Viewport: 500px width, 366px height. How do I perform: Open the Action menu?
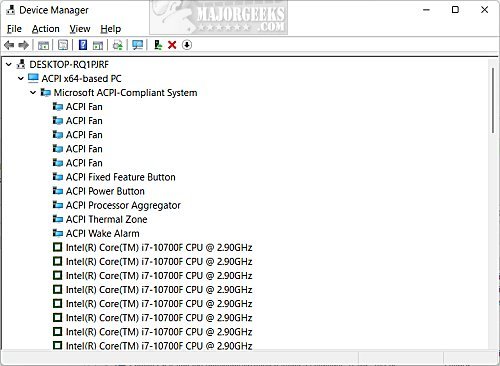46,29
